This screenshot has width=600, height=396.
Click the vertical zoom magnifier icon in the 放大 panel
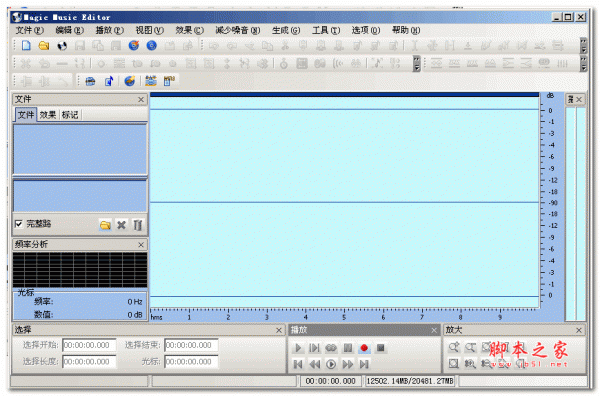point(470,363)
